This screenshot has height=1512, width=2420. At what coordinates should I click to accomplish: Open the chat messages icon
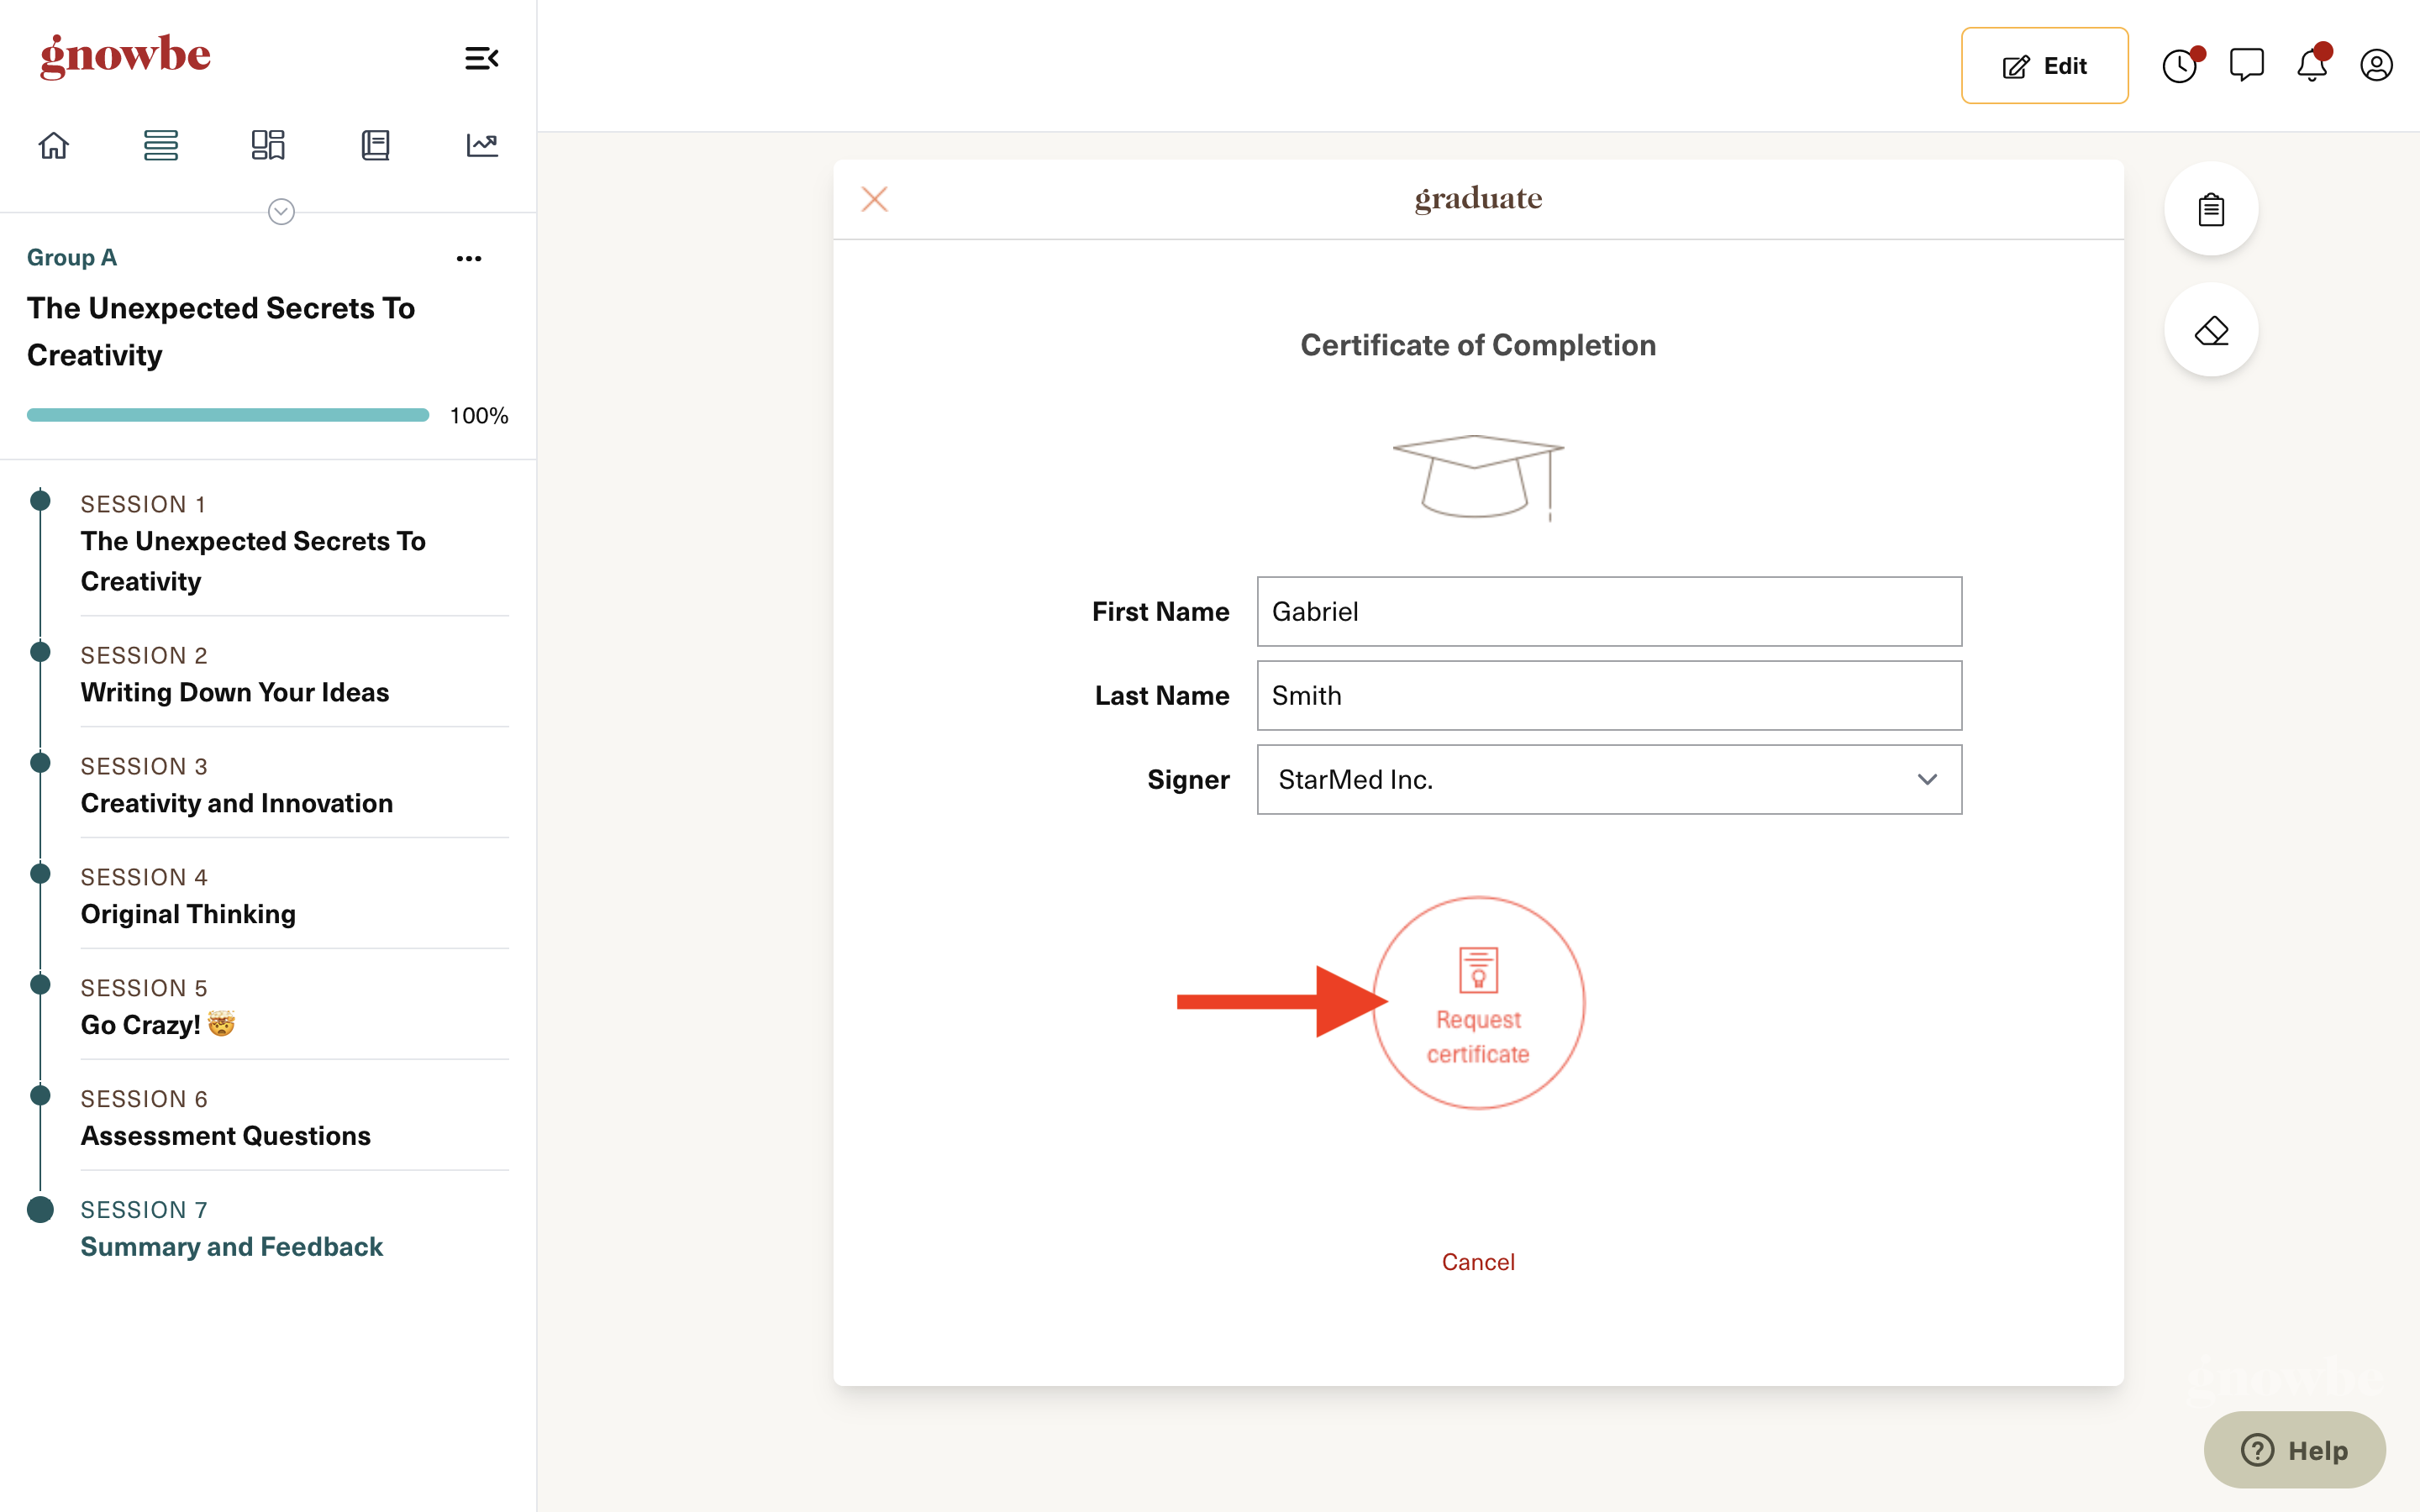click(2247, 66)
